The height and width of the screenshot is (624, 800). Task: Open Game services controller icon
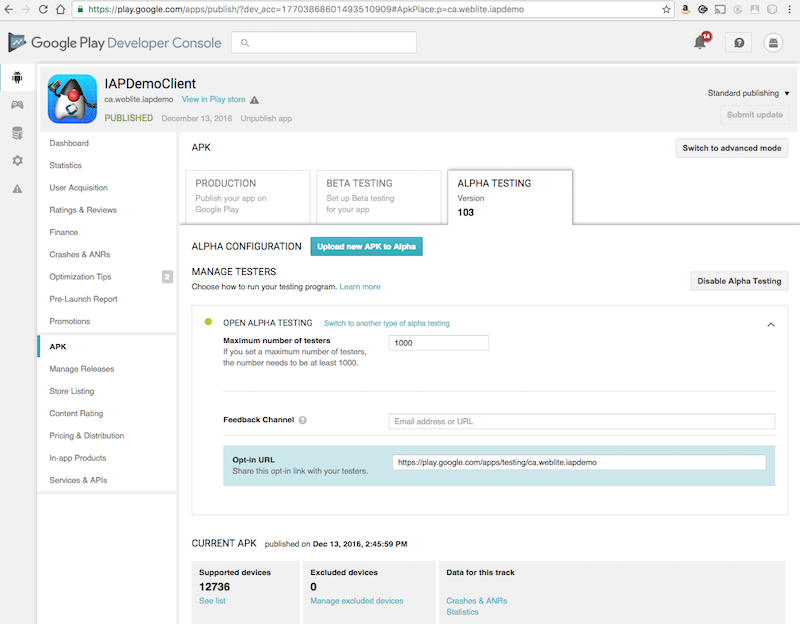pos(17,105)
